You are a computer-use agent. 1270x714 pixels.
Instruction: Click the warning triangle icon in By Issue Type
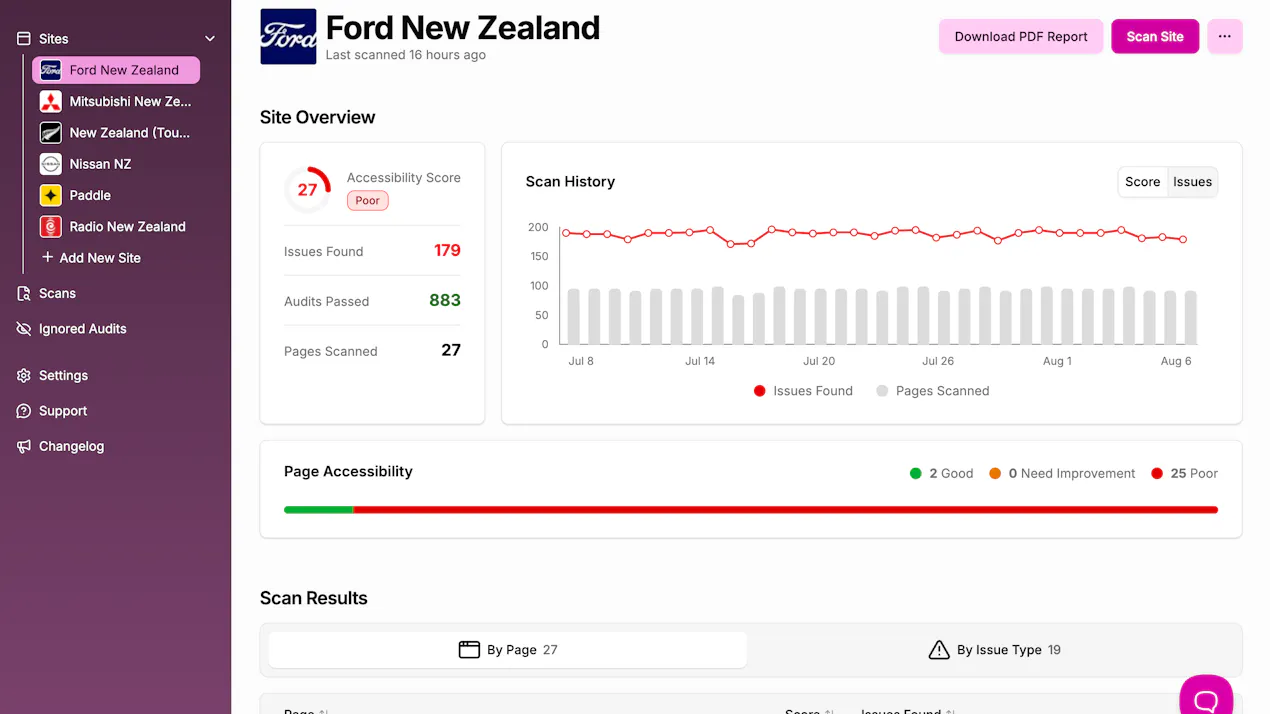pyautogui.click(x=939, y=650)
